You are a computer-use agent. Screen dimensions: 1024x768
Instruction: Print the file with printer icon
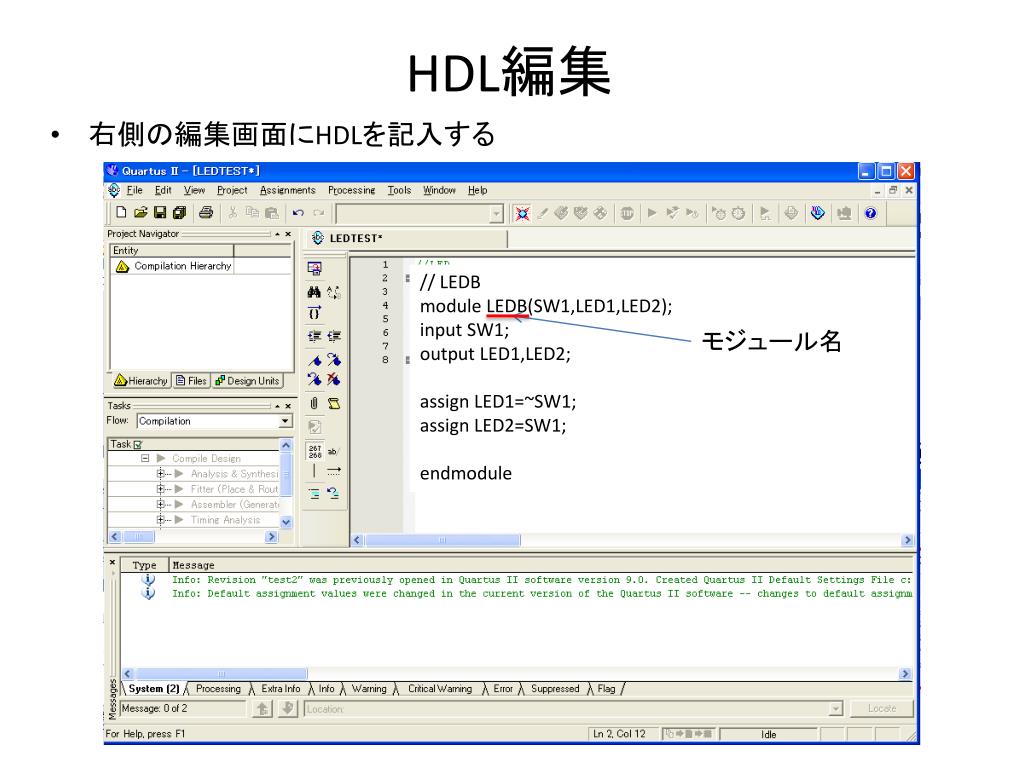[x=206, y=212]
